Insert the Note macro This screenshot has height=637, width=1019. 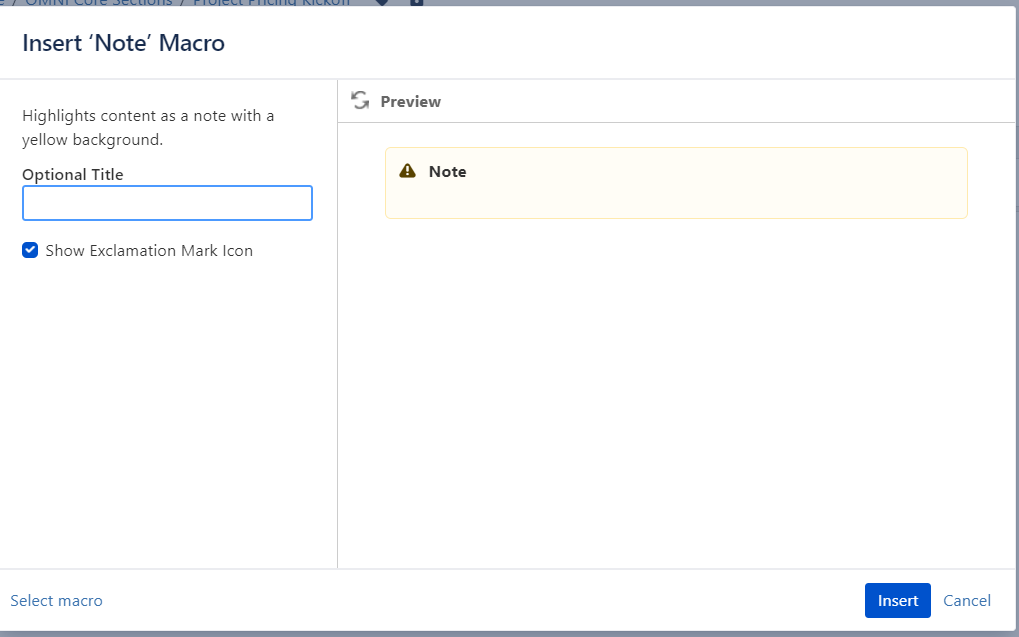(x=897, y=600)
